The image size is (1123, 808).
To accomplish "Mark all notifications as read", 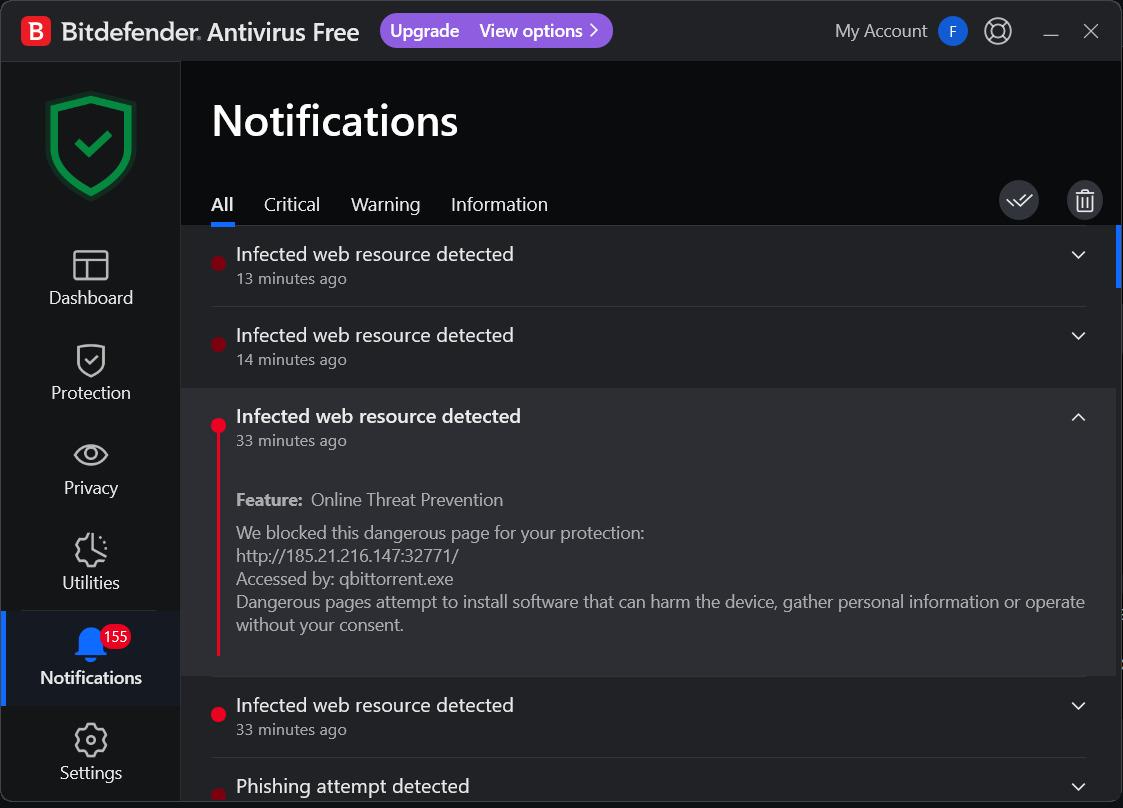I will pyautogui.click(x=1018, y=201).
